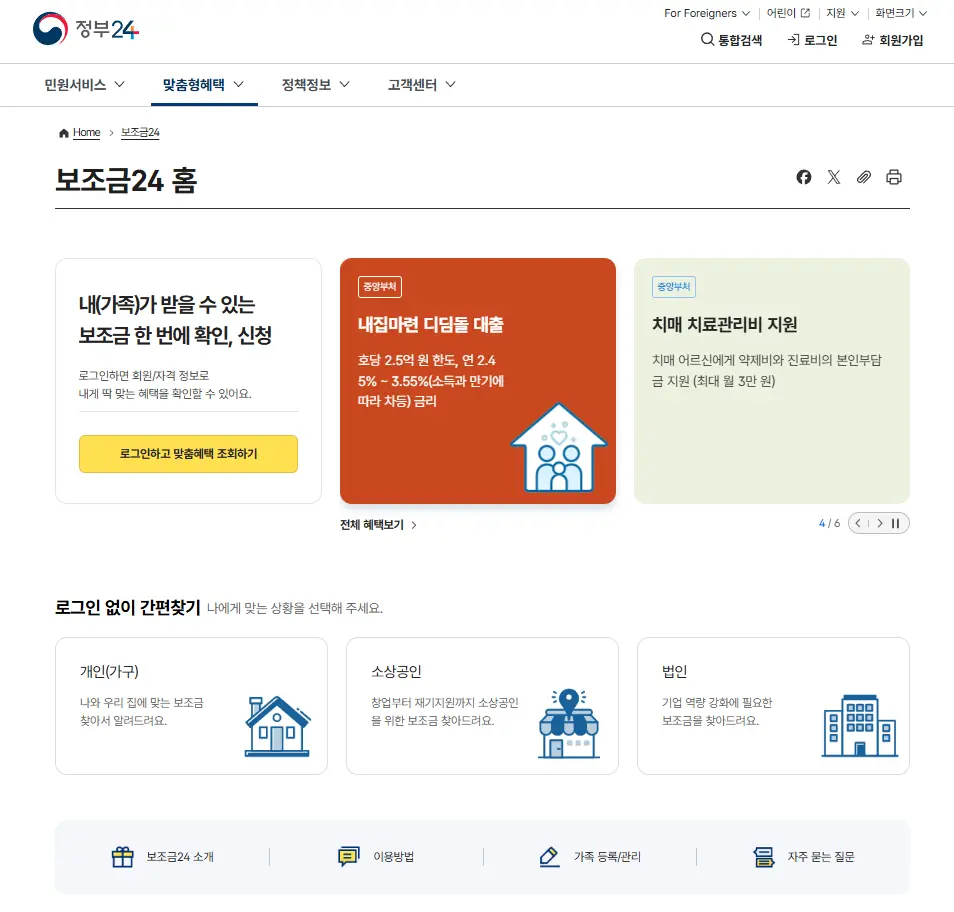Open the 내집마련 디딤돌 대출 card
The height and width of the screenshot is (912, 954).
tap(478, 381)
